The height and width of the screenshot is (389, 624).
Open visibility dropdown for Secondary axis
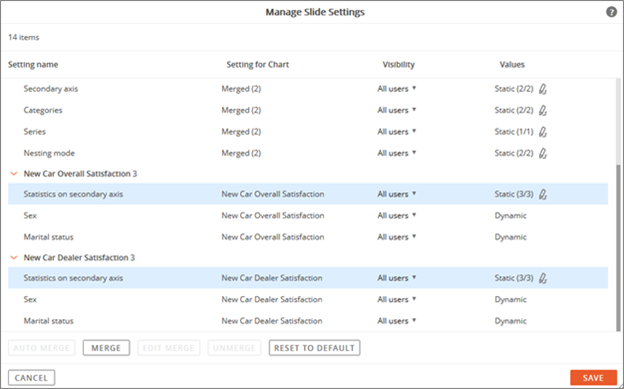point(397,89)
